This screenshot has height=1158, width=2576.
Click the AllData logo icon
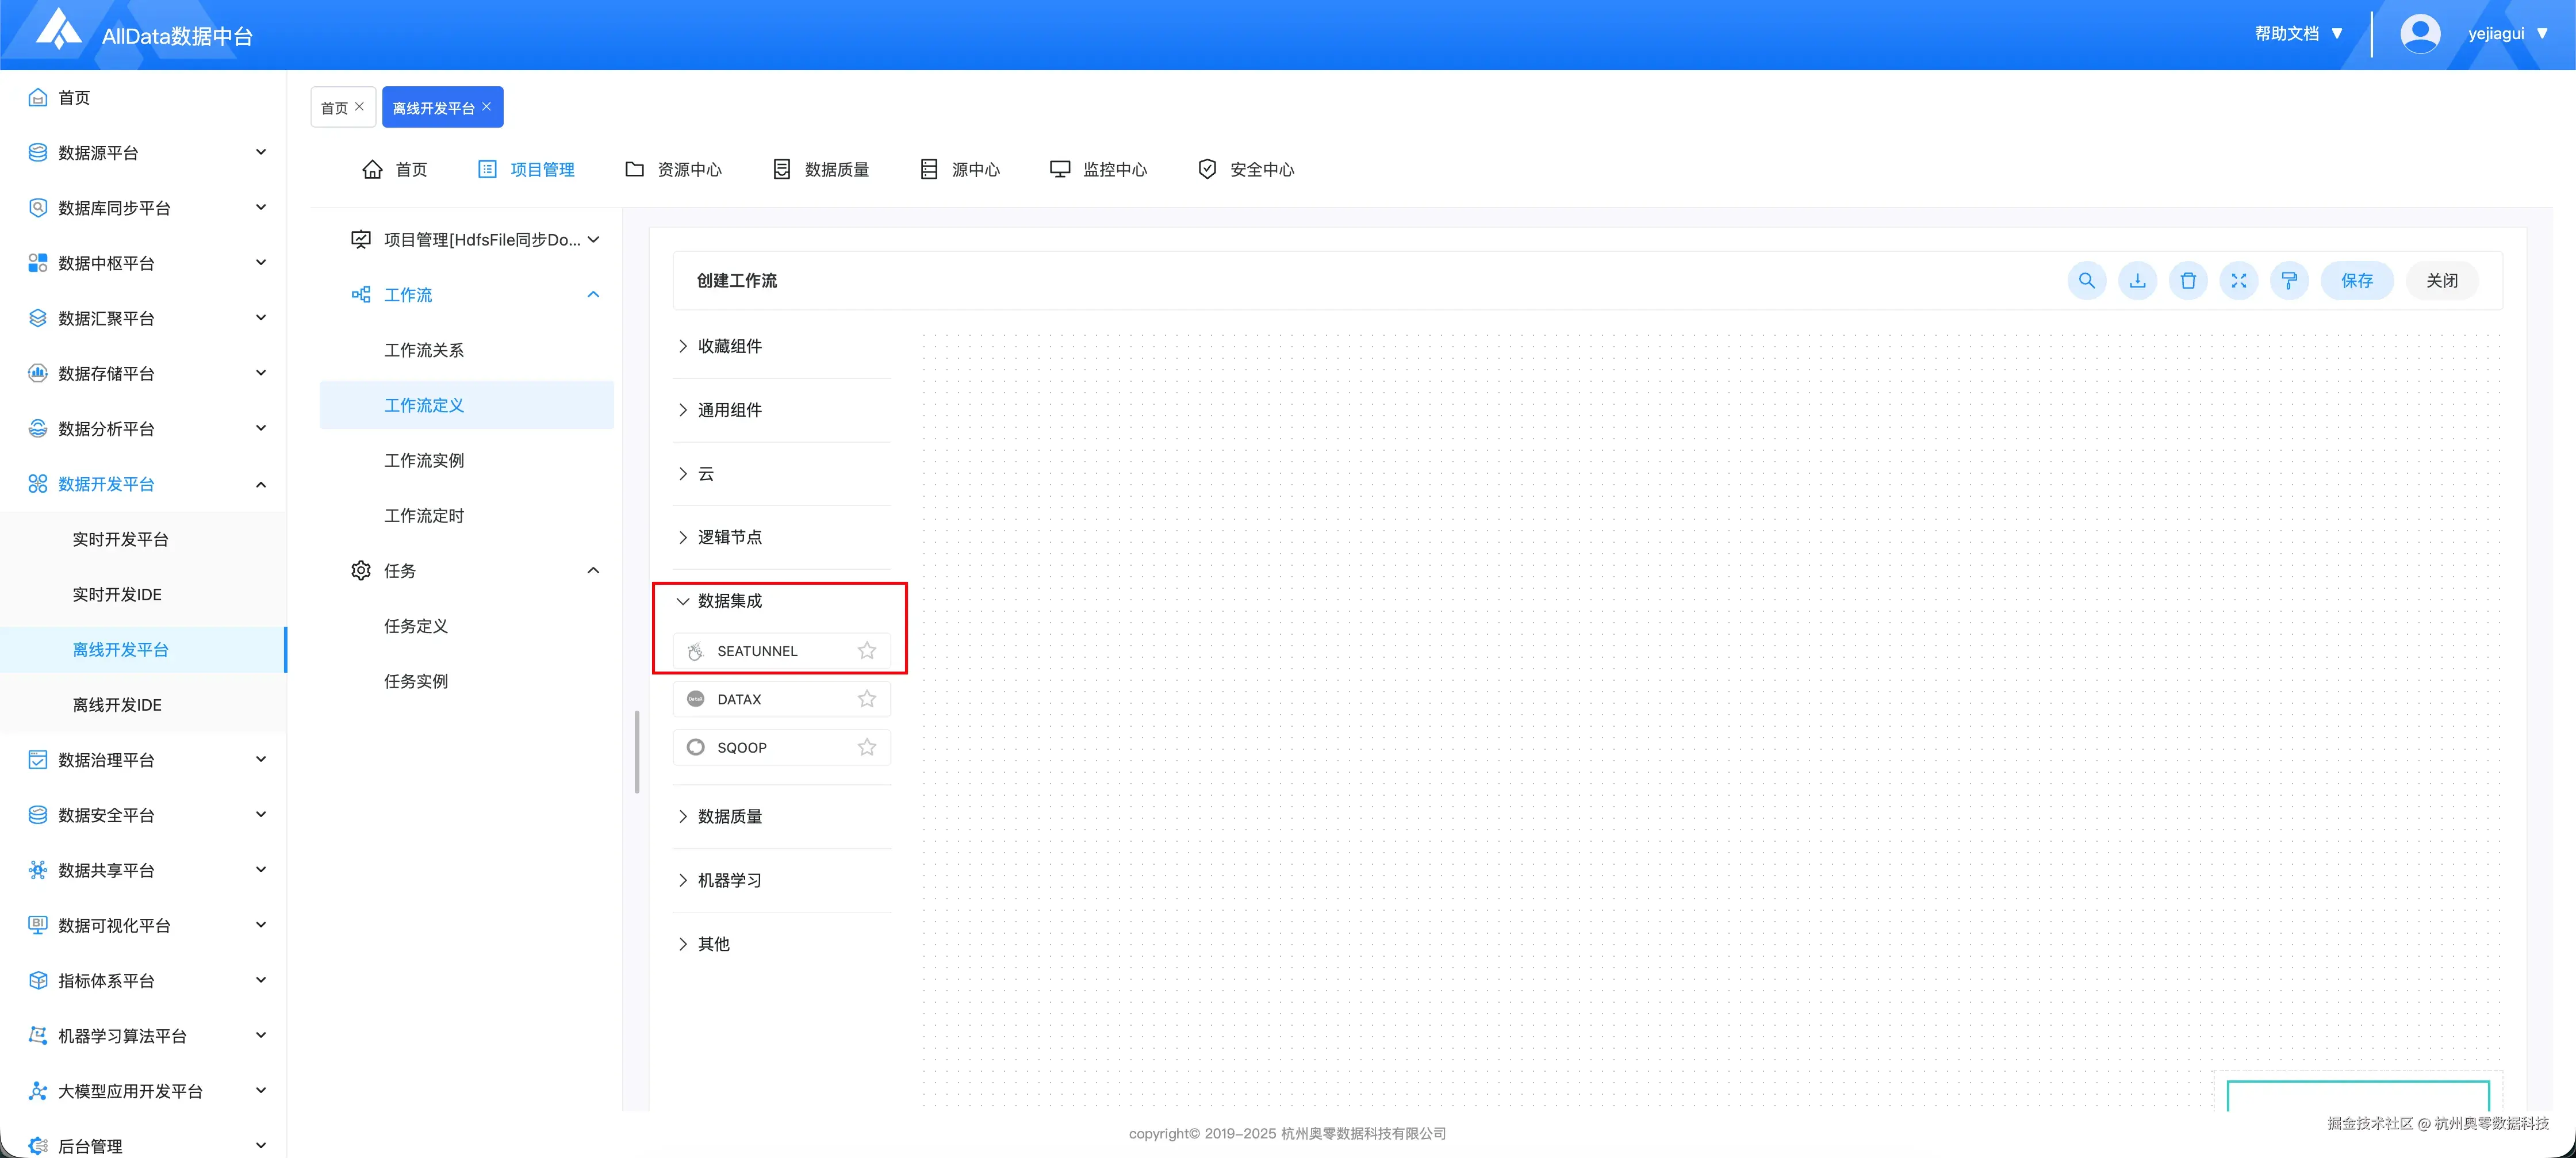click(58, 30)
